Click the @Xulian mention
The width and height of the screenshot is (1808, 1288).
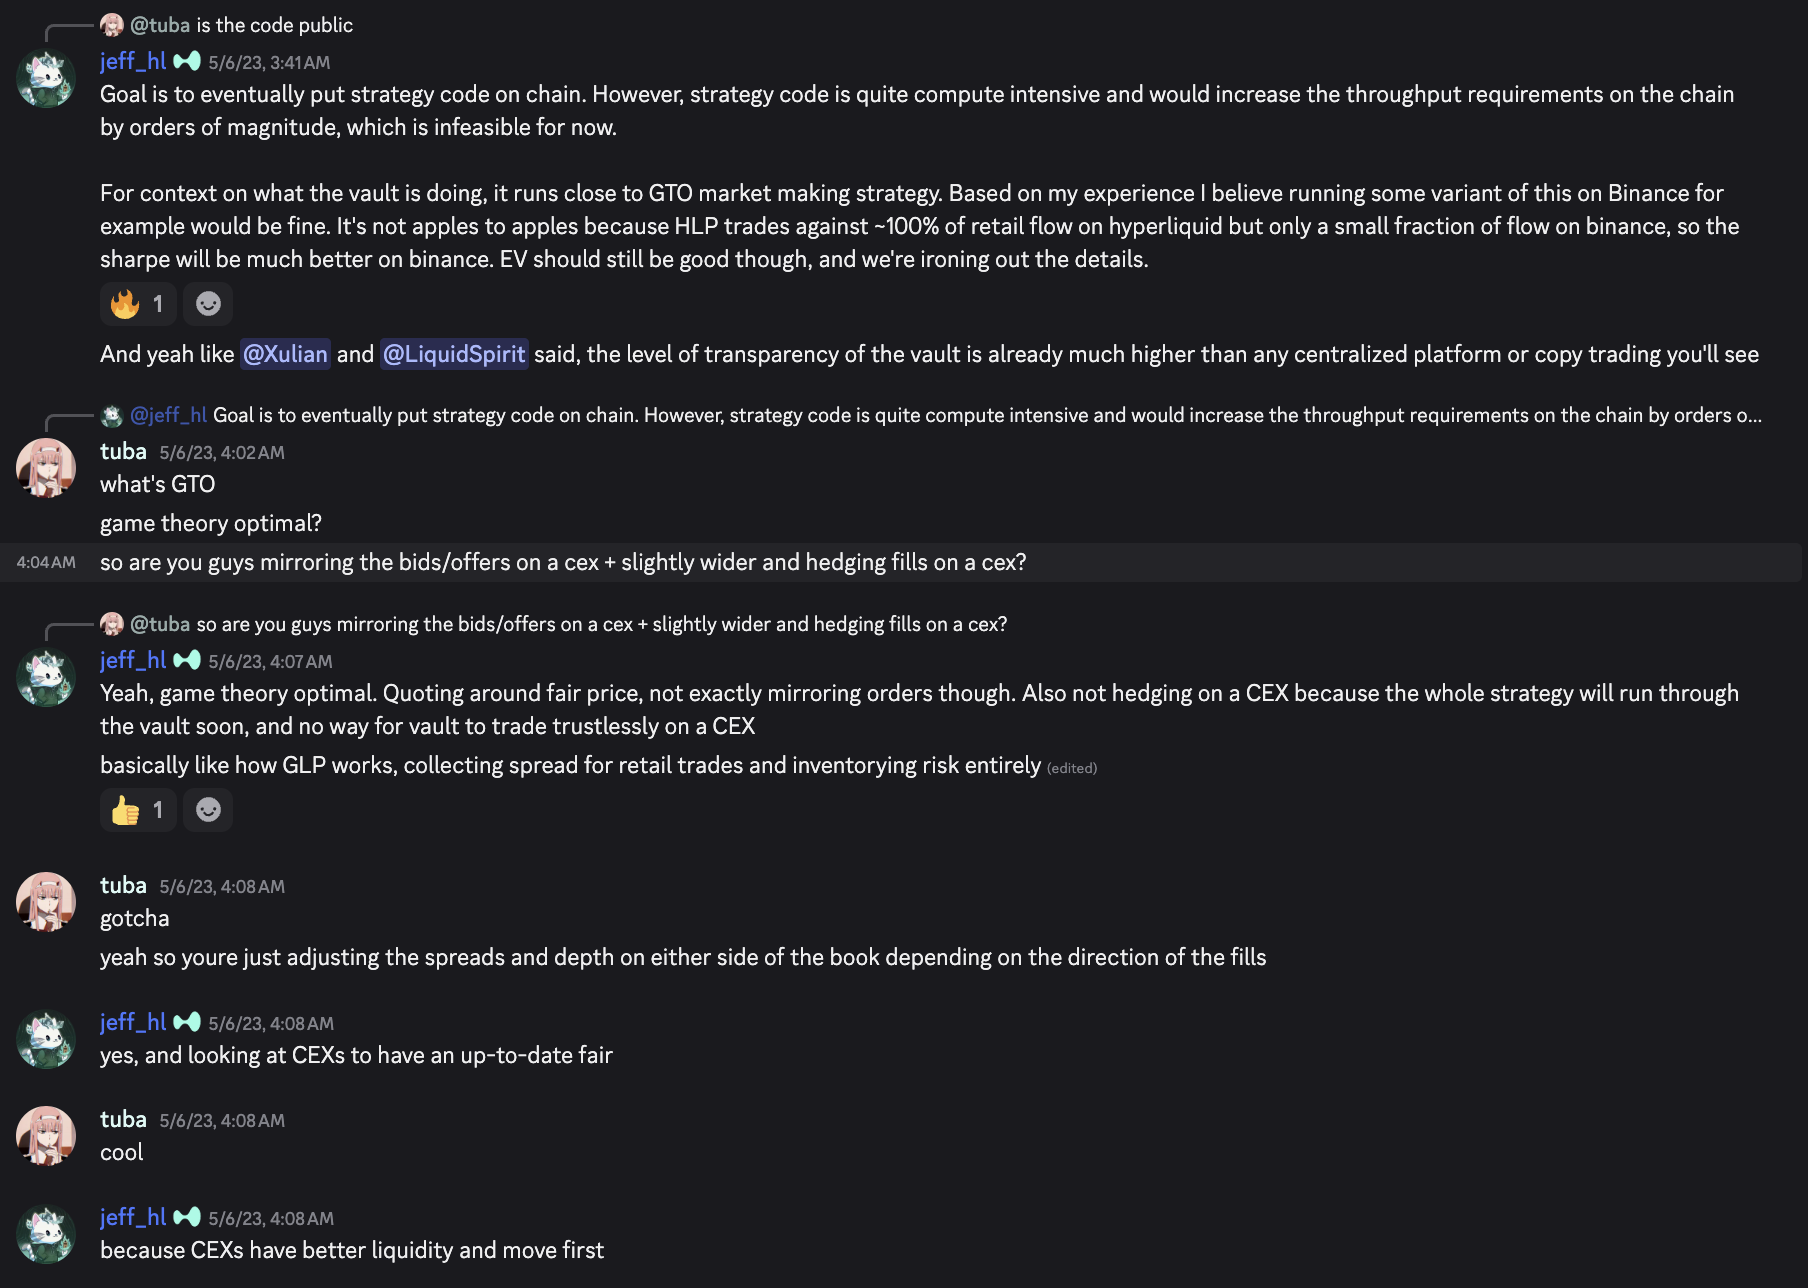[x=285, y=354]
